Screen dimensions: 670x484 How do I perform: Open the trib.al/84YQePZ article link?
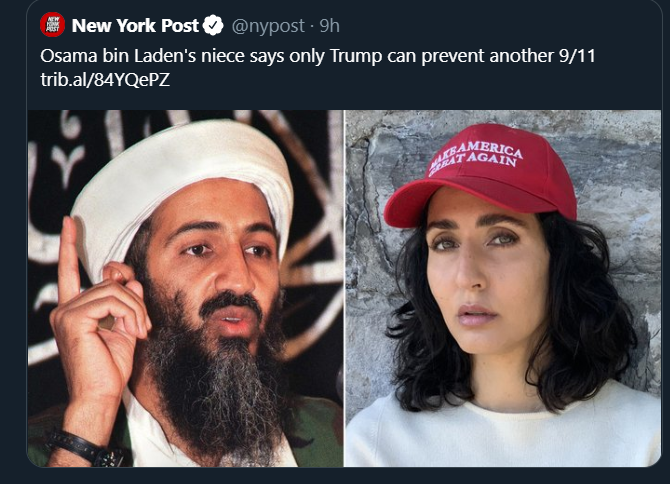pyautogui.click(x=105, y=79)
